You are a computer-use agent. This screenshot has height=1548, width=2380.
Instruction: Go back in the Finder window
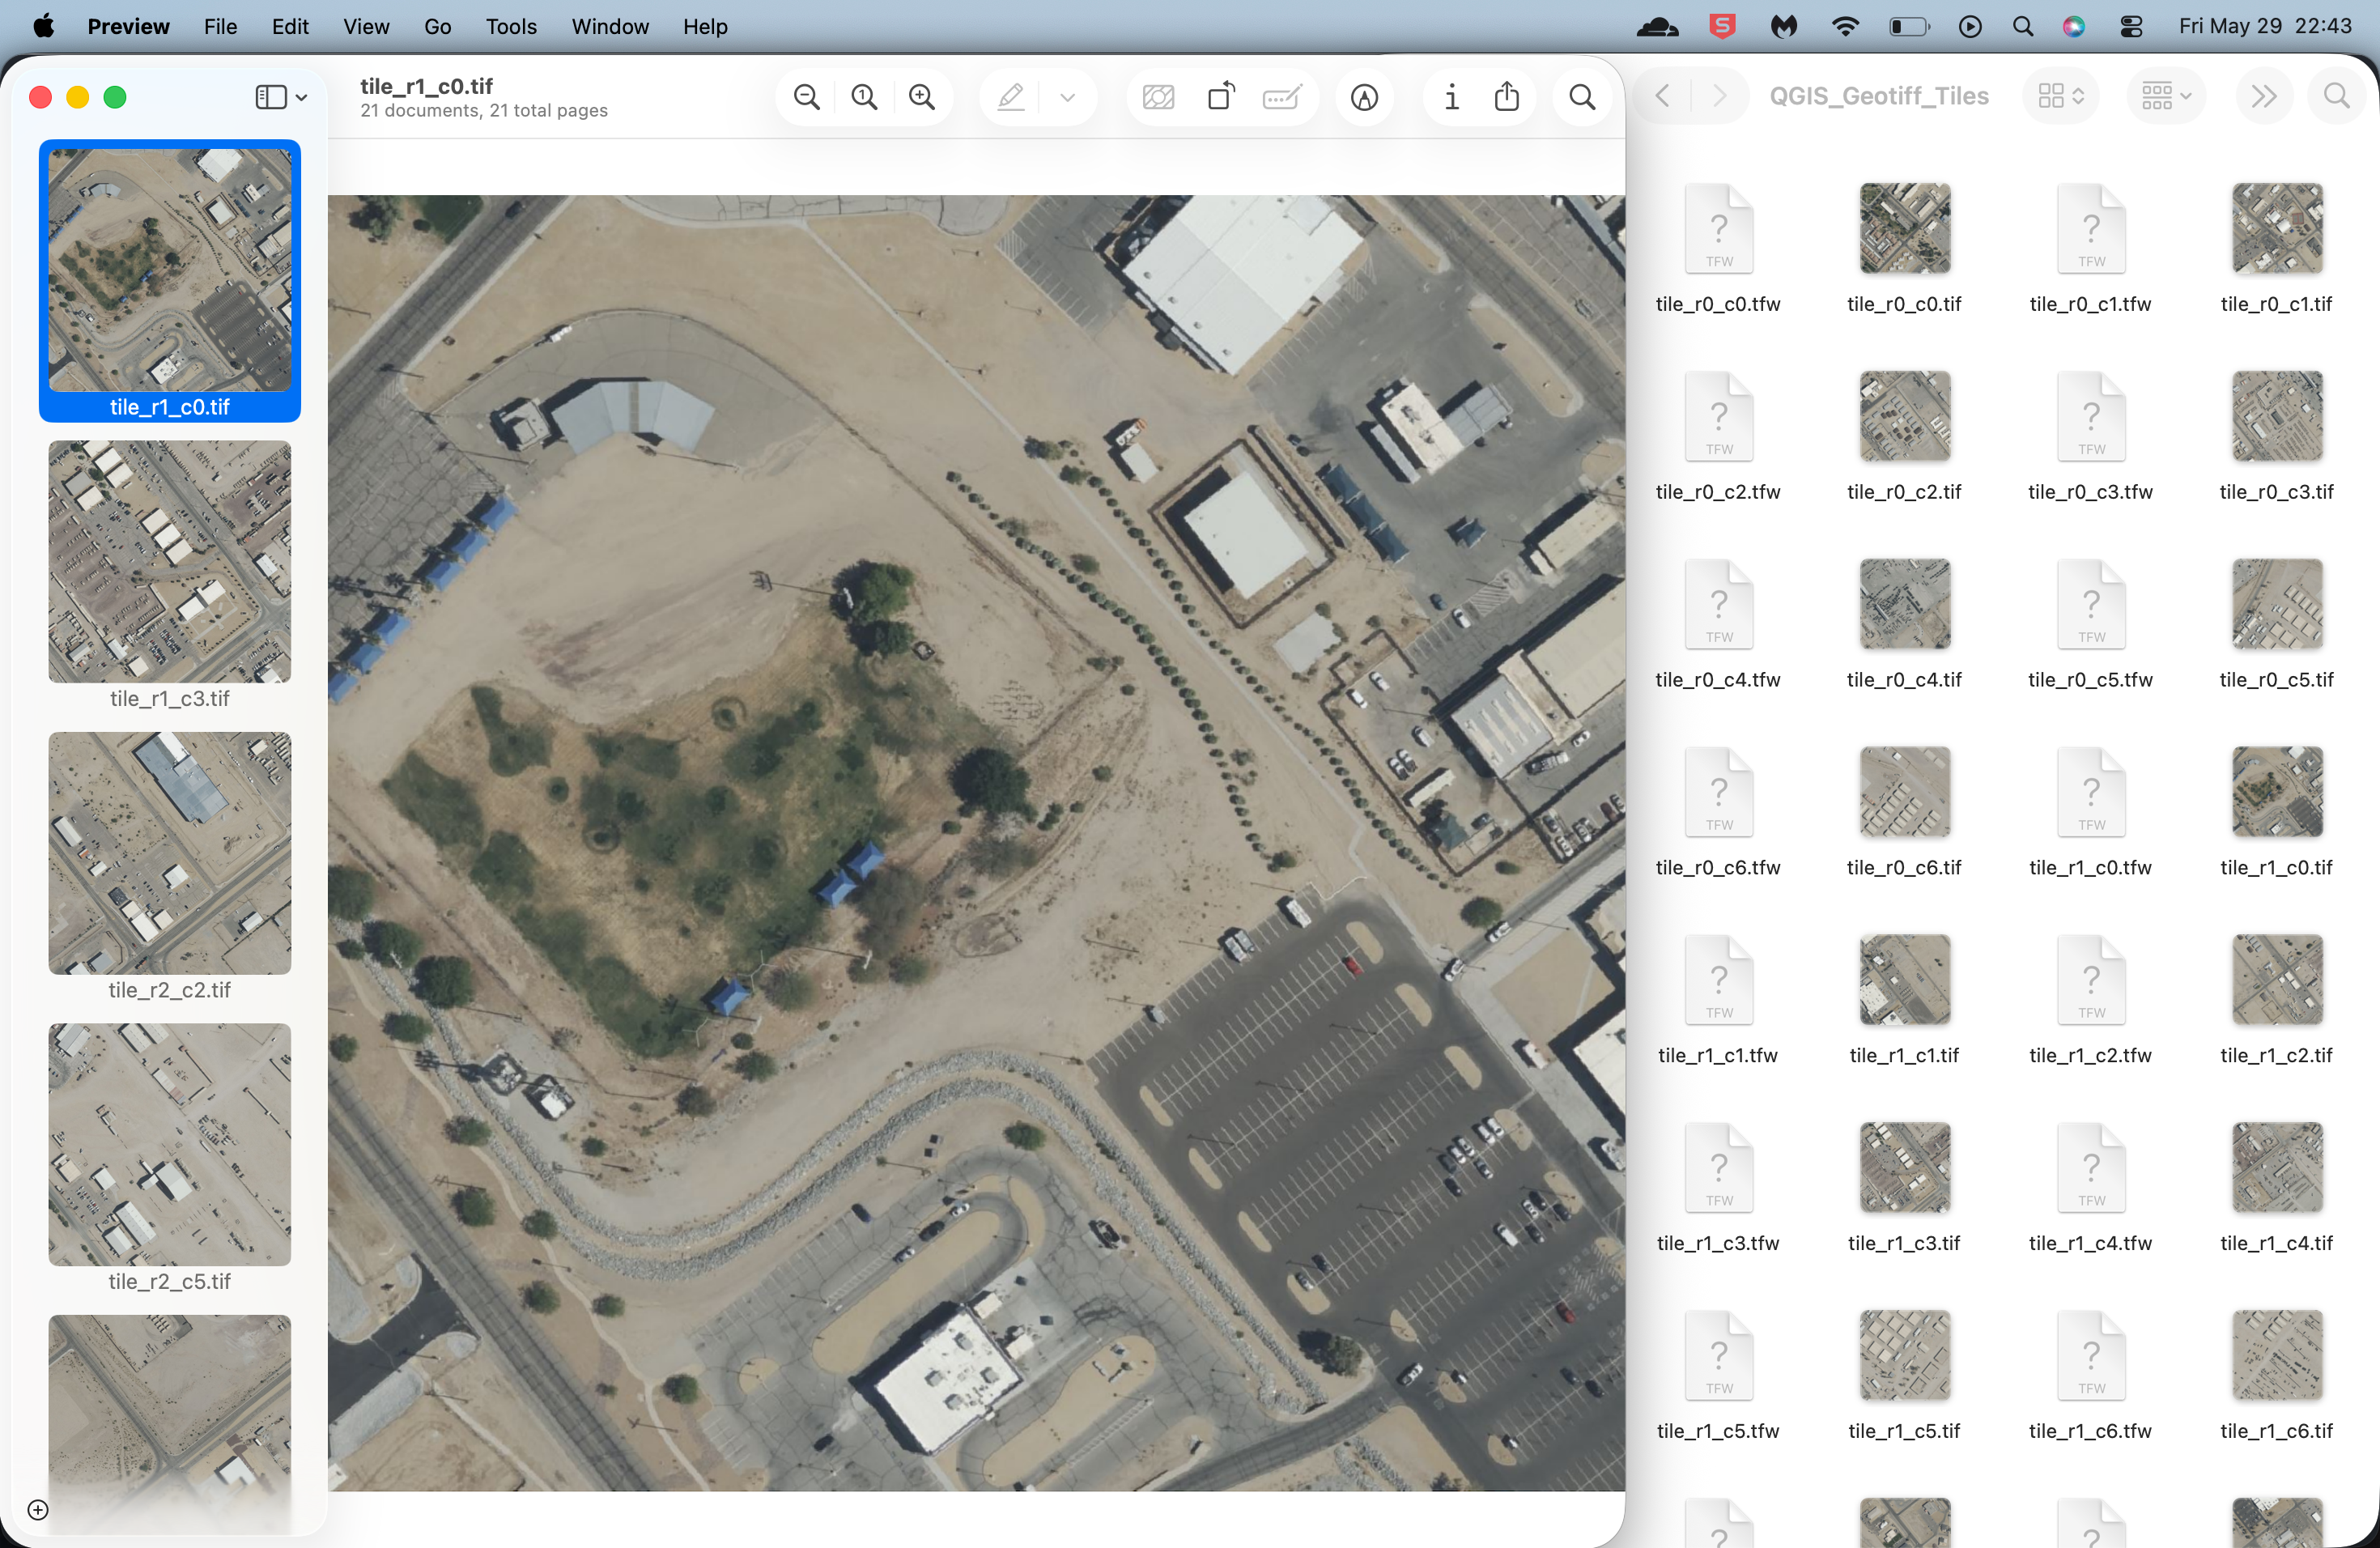click(x=1662, y=96)
